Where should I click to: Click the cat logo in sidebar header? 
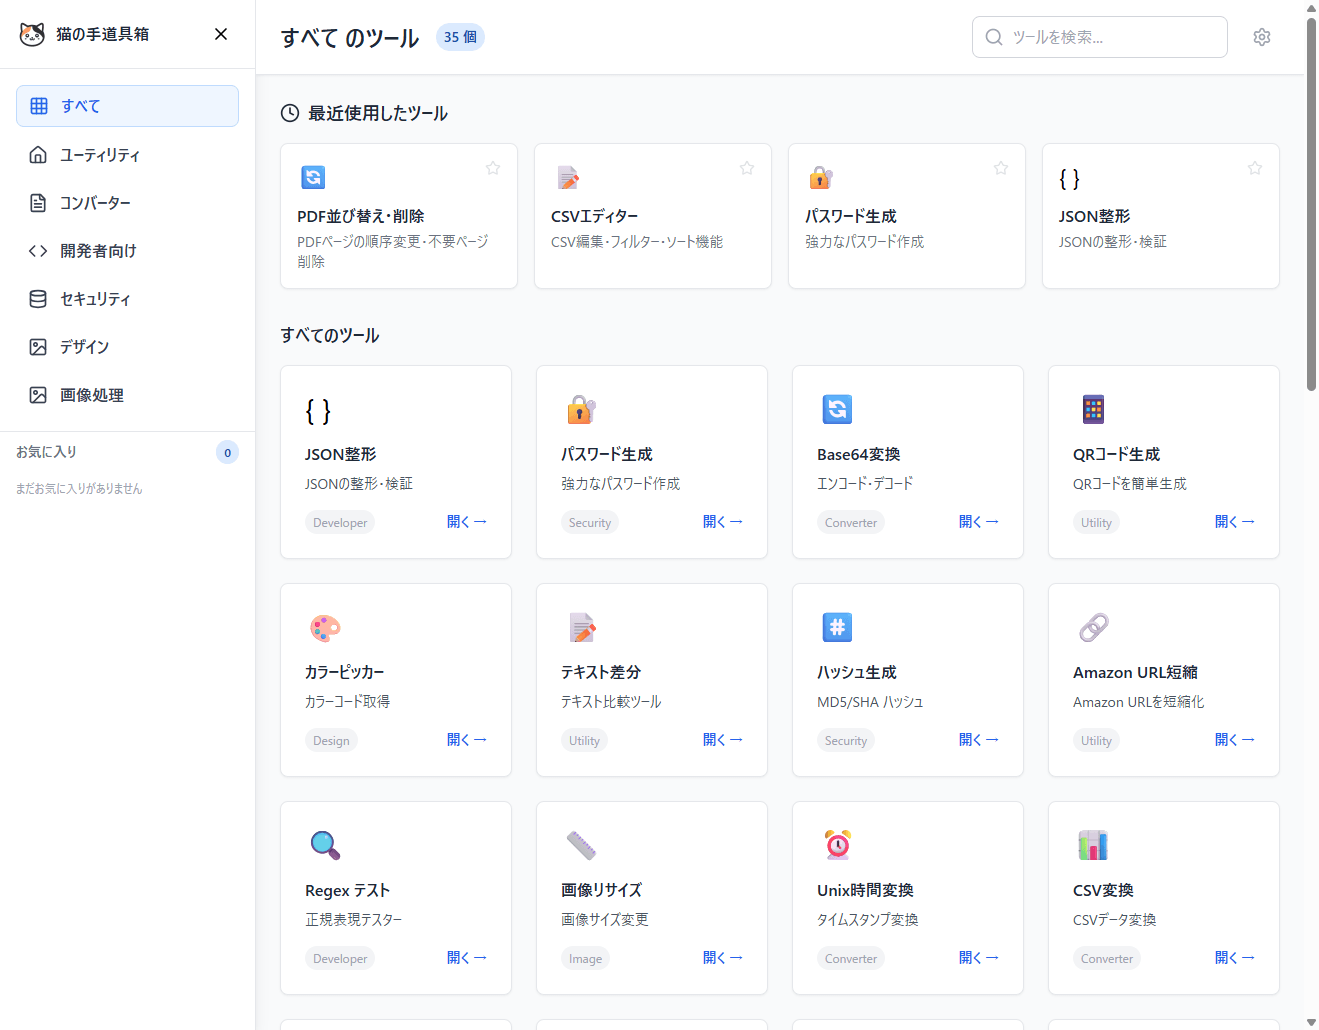pos(32,34)
